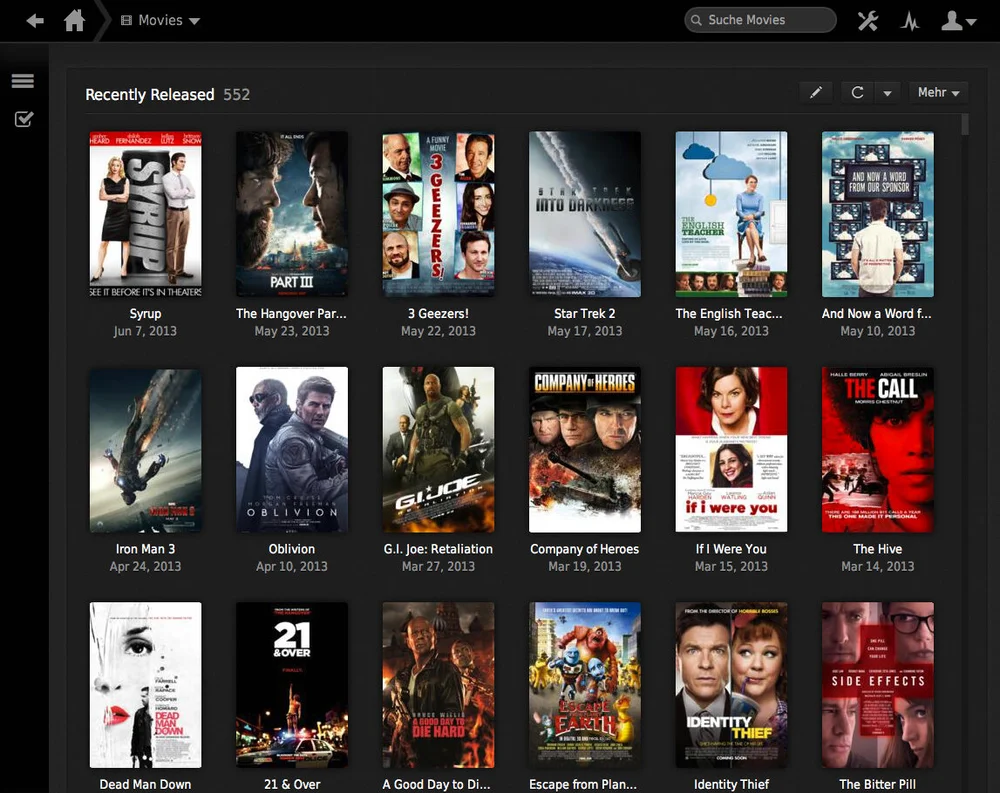Open the home icon
1000x793 pixels.
pos(75,20)
